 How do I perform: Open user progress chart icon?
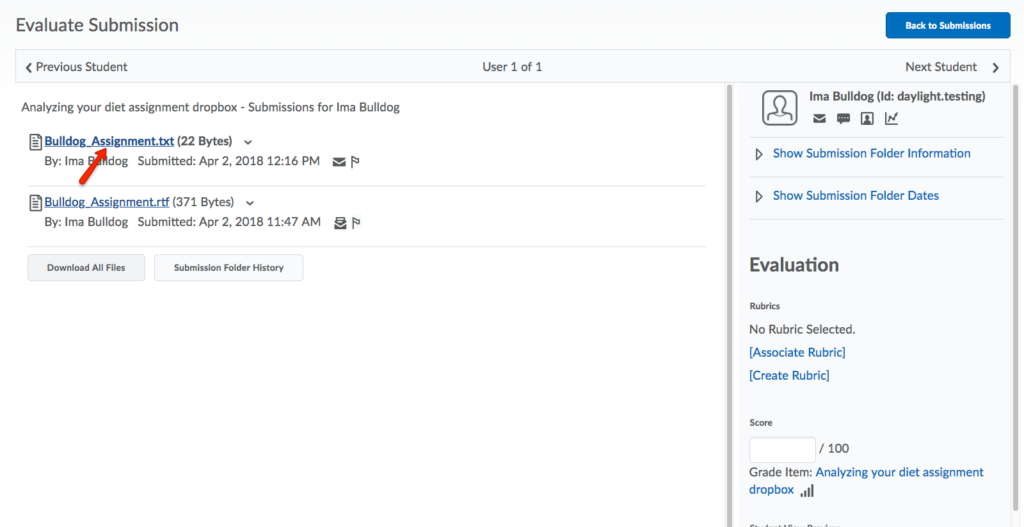pos(891,119)
